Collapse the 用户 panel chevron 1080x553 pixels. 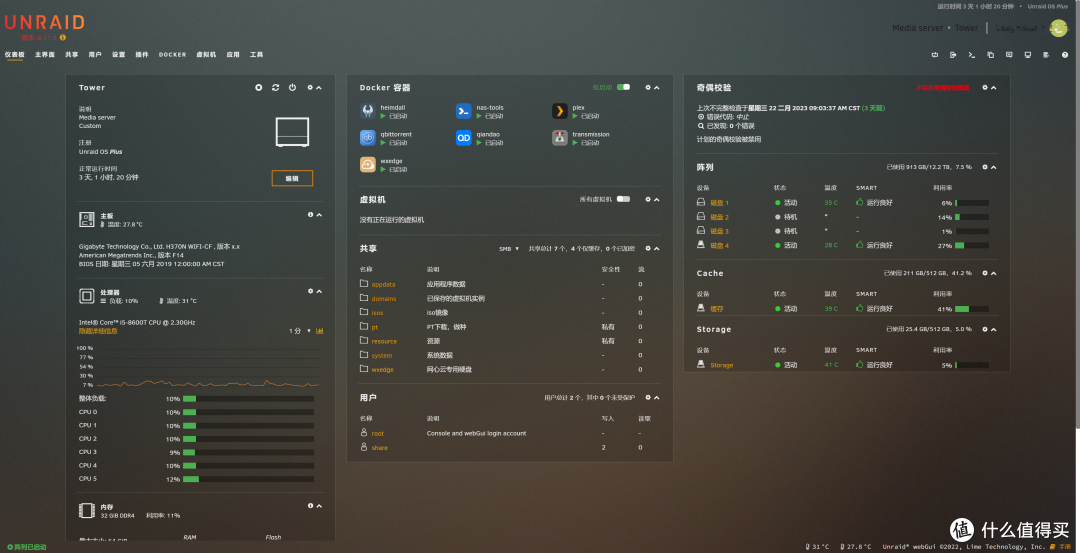(656, 397)
